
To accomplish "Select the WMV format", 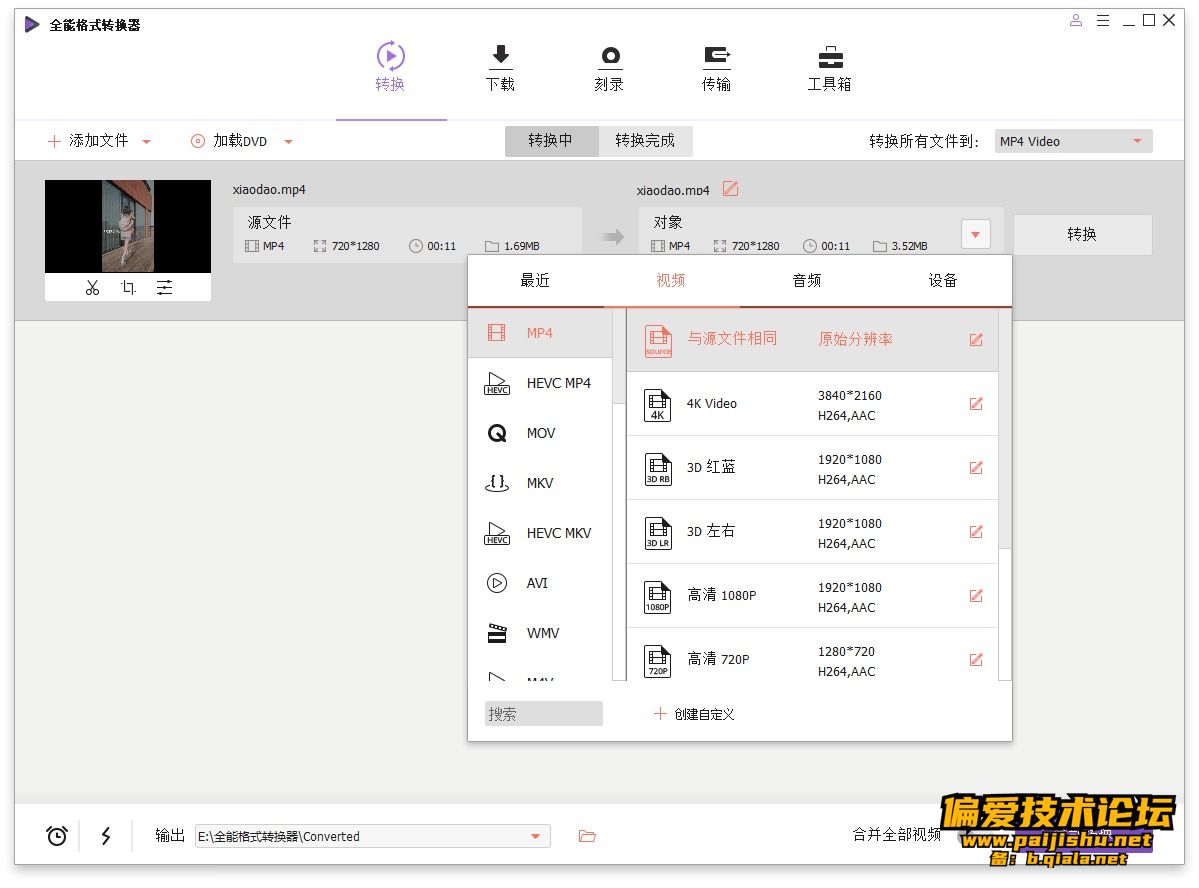I will pyautogui.click(x=540, y=633).
